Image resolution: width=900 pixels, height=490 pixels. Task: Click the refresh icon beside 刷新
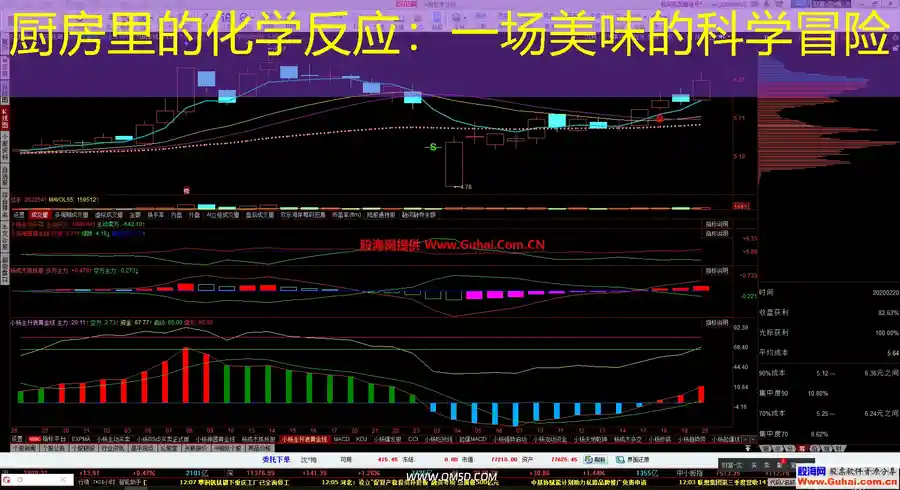coord(588,460)
